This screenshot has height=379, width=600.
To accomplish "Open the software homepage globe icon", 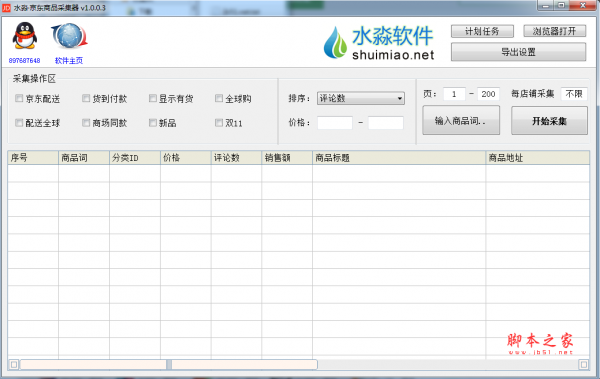I will 69,36.
